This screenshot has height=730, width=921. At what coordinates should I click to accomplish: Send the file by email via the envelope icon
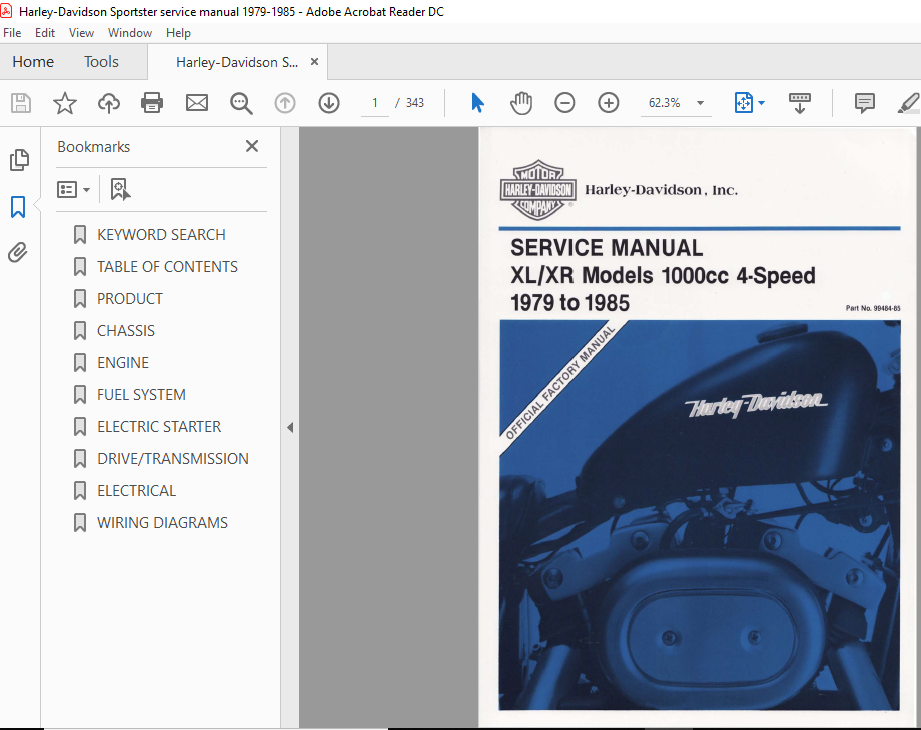click(x=197, y=103)
